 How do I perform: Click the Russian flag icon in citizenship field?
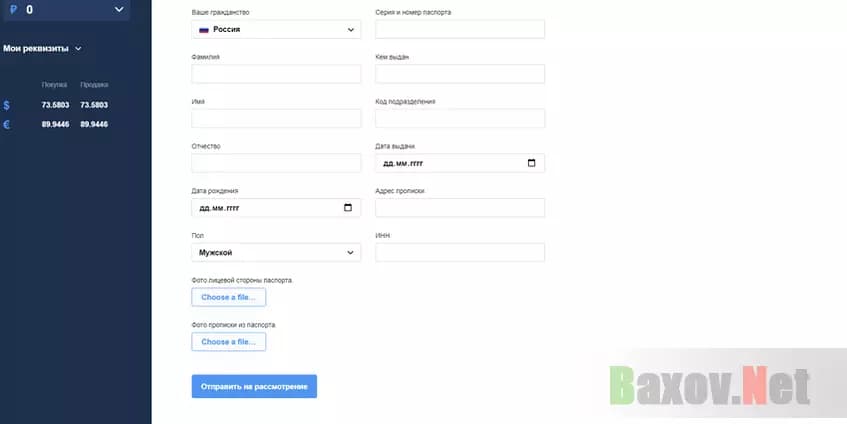point(204,30)
